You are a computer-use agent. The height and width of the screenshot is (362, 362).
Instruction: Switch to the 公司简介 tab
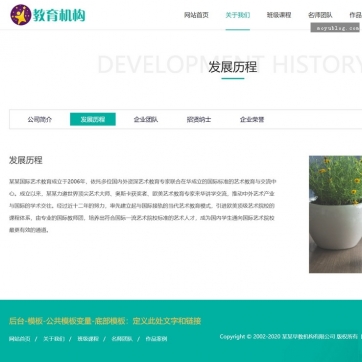point(40,119)
